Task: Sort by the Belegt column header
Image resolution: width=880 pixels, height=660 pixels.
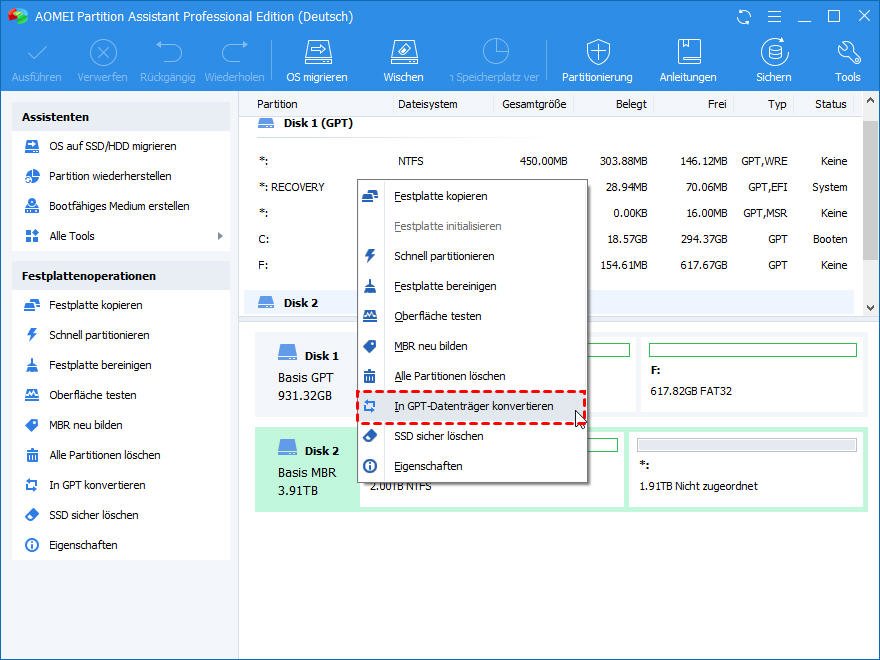Action: (631, 104)
